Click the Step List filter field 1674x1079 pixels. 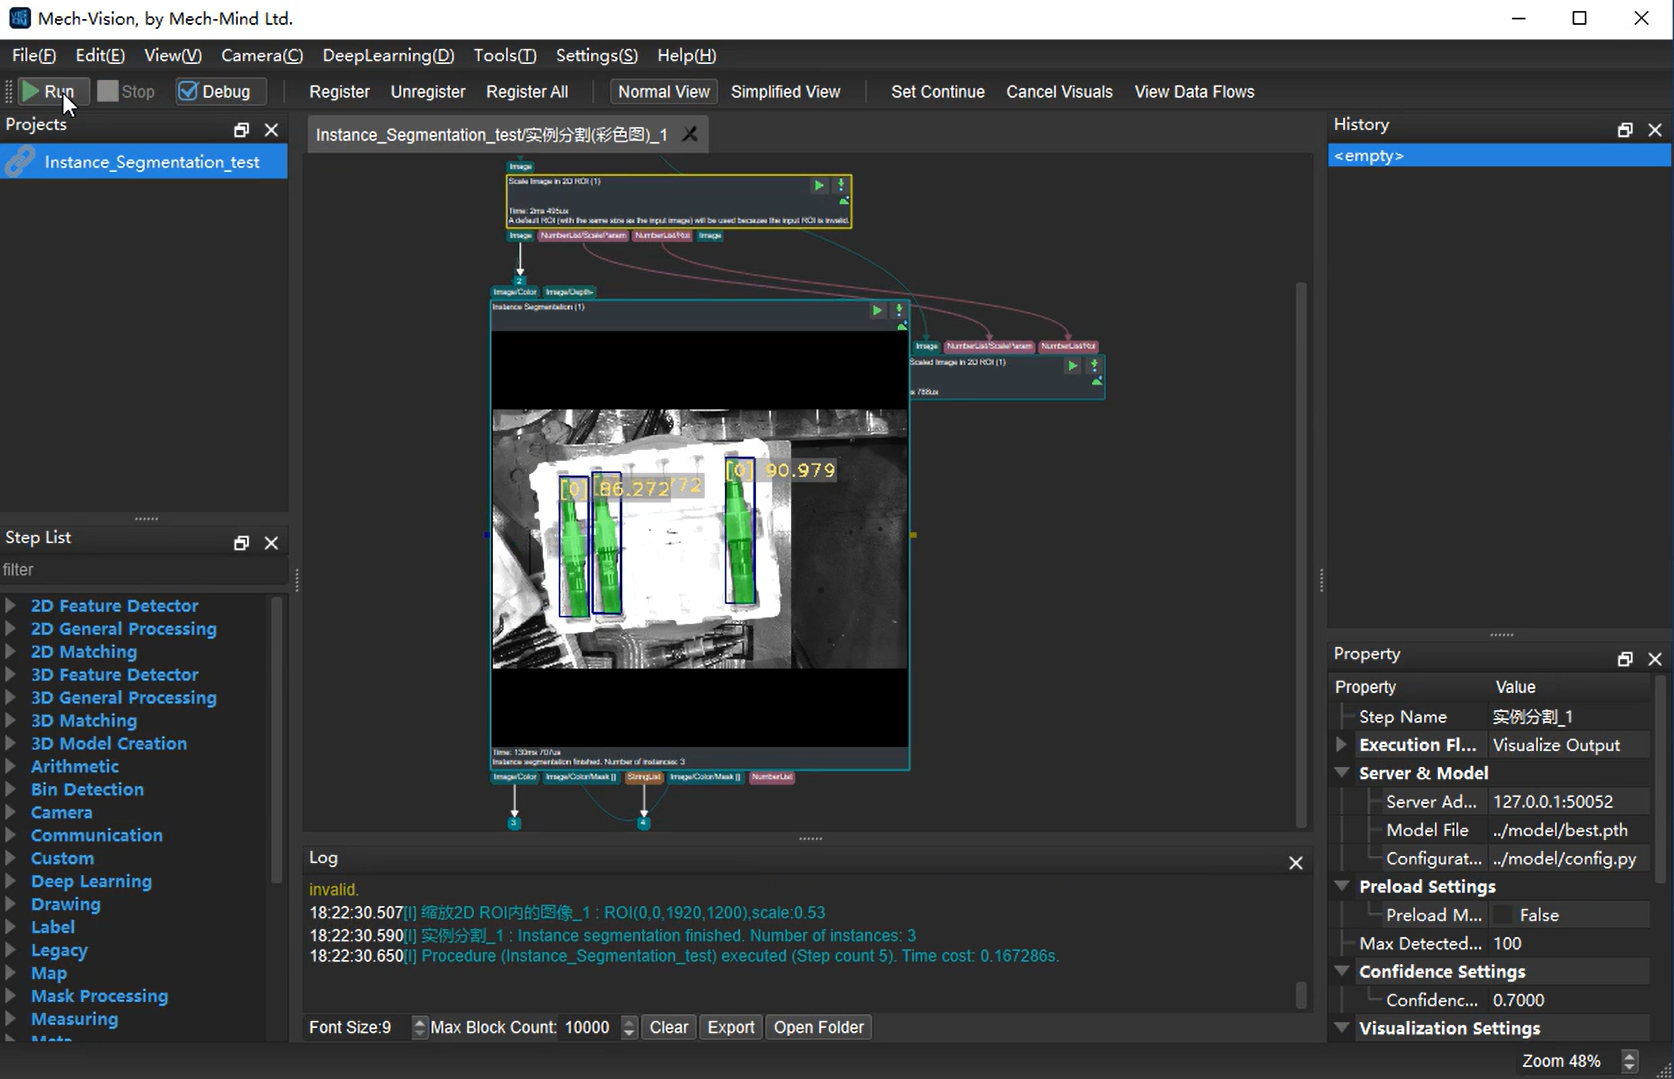[140, 570]
